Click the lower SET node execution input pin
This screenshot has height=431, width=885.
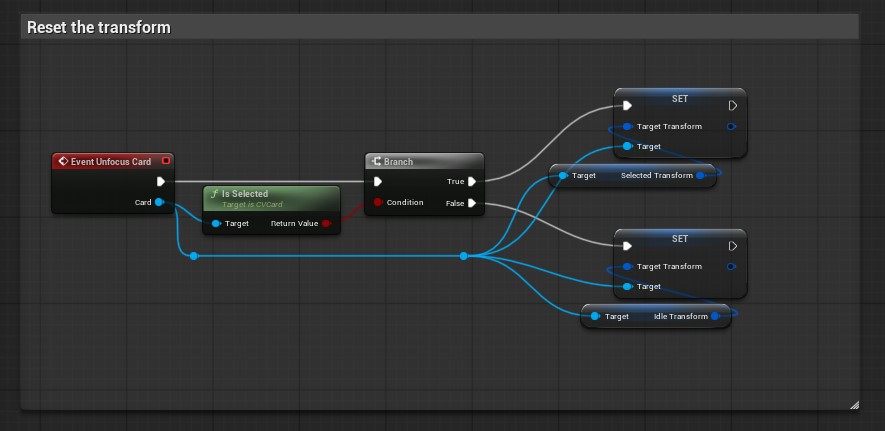point(626,246)
